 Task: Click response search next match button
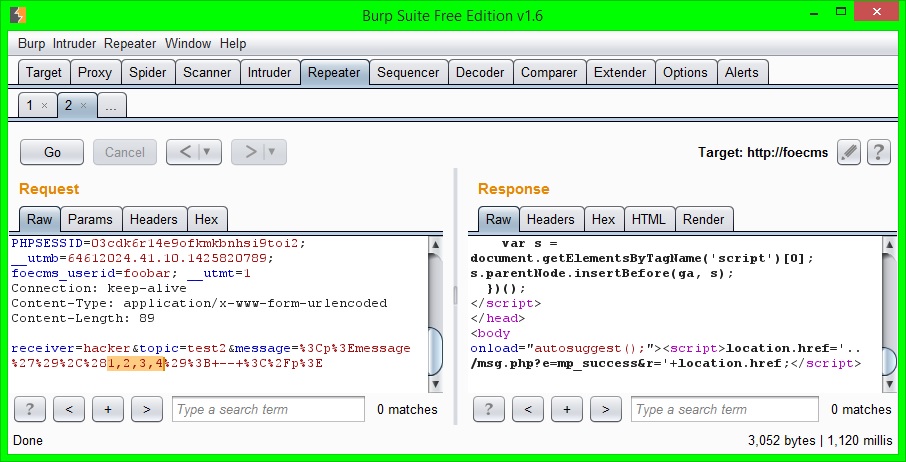[x=606, y=409]
